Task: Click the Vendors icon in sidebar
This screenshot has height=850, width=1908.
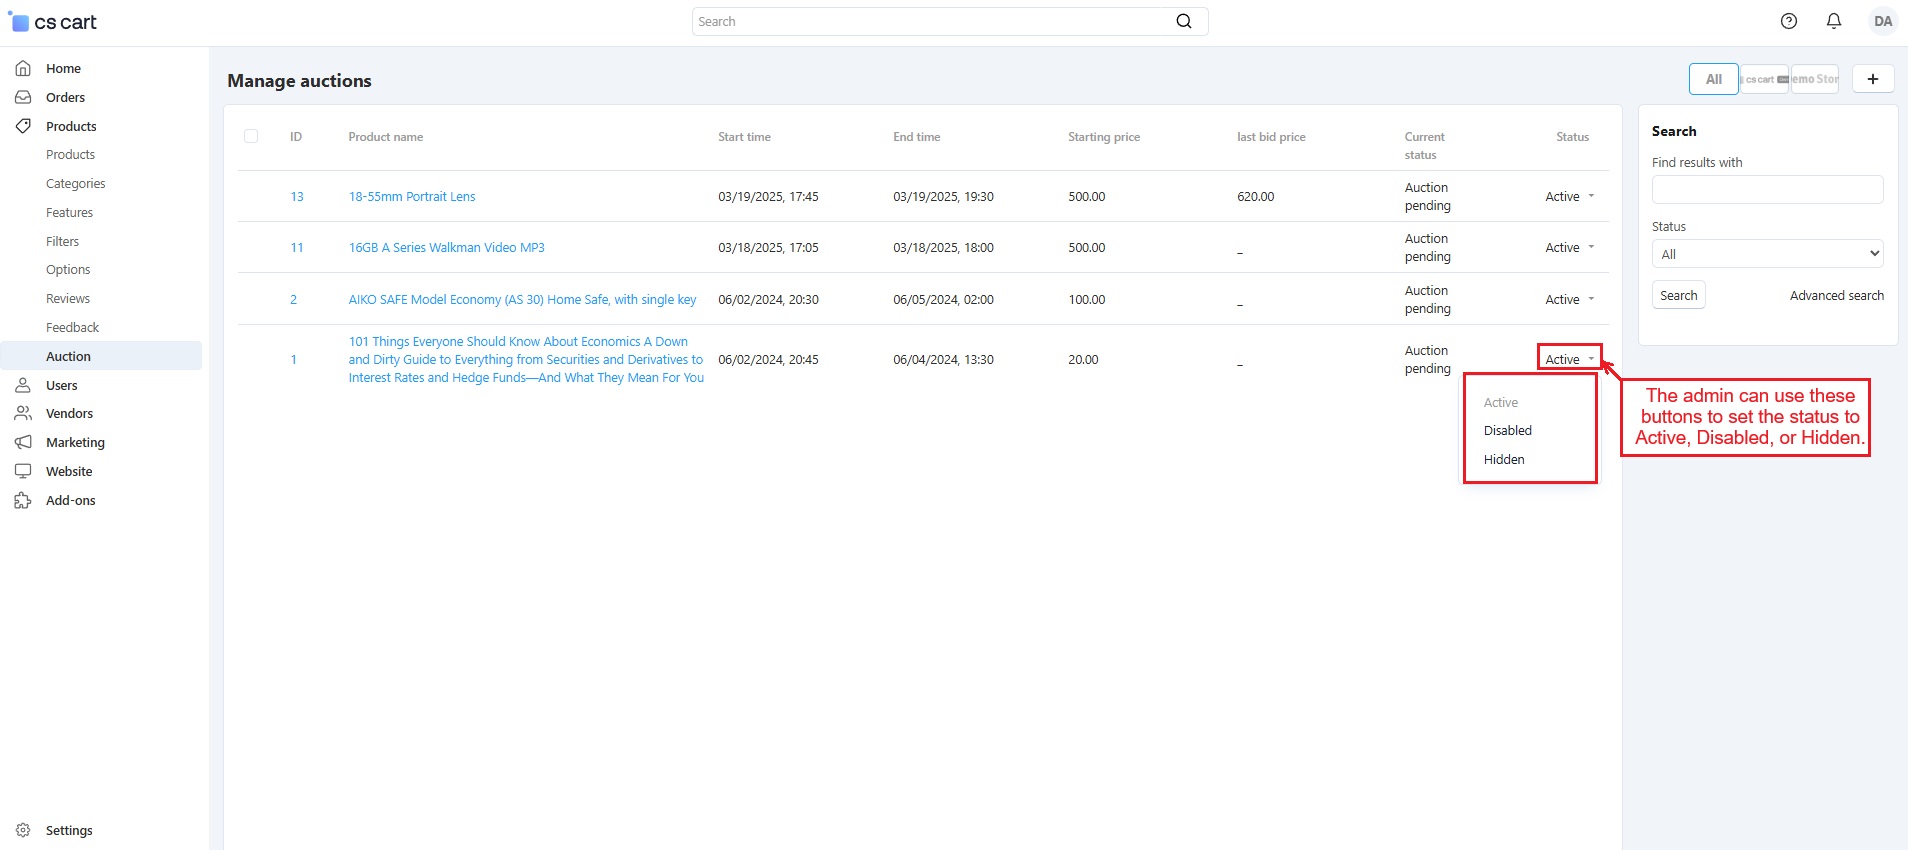Action: [x=23, y=413]
